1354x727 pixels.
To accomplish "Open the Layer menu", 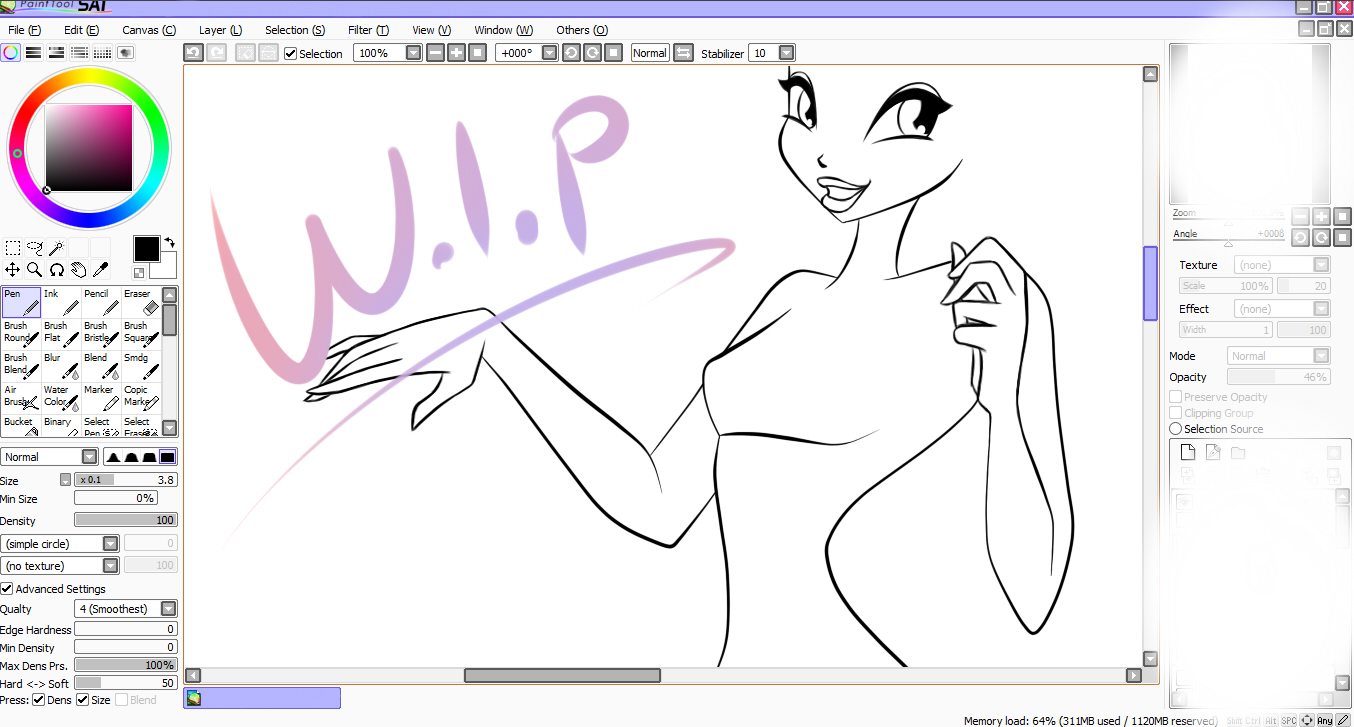I will (220, 30).
